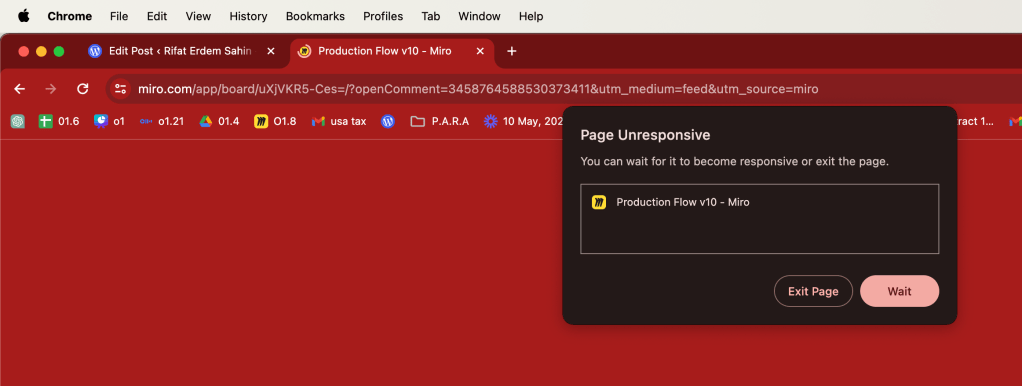
Task: Close the Production Flow v10 - Miro tab
Action: click(480, 51)
